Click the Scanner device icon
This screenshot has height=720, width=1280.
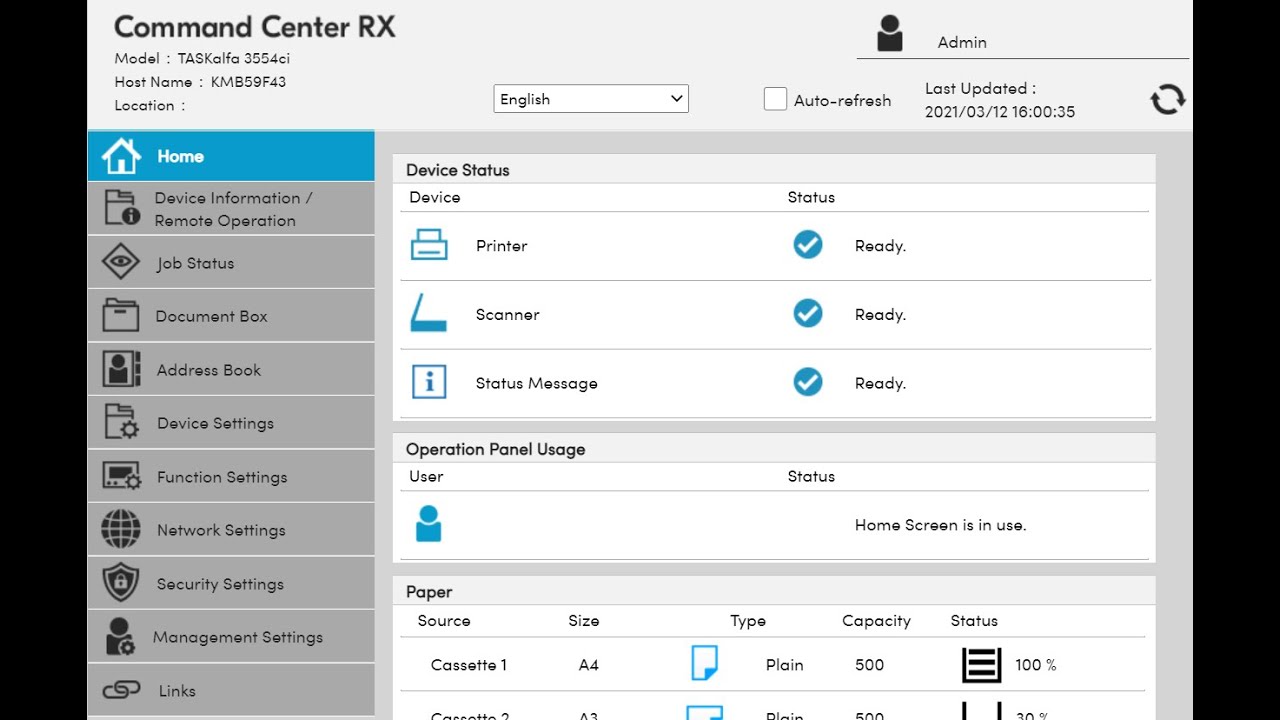point(429,314)
